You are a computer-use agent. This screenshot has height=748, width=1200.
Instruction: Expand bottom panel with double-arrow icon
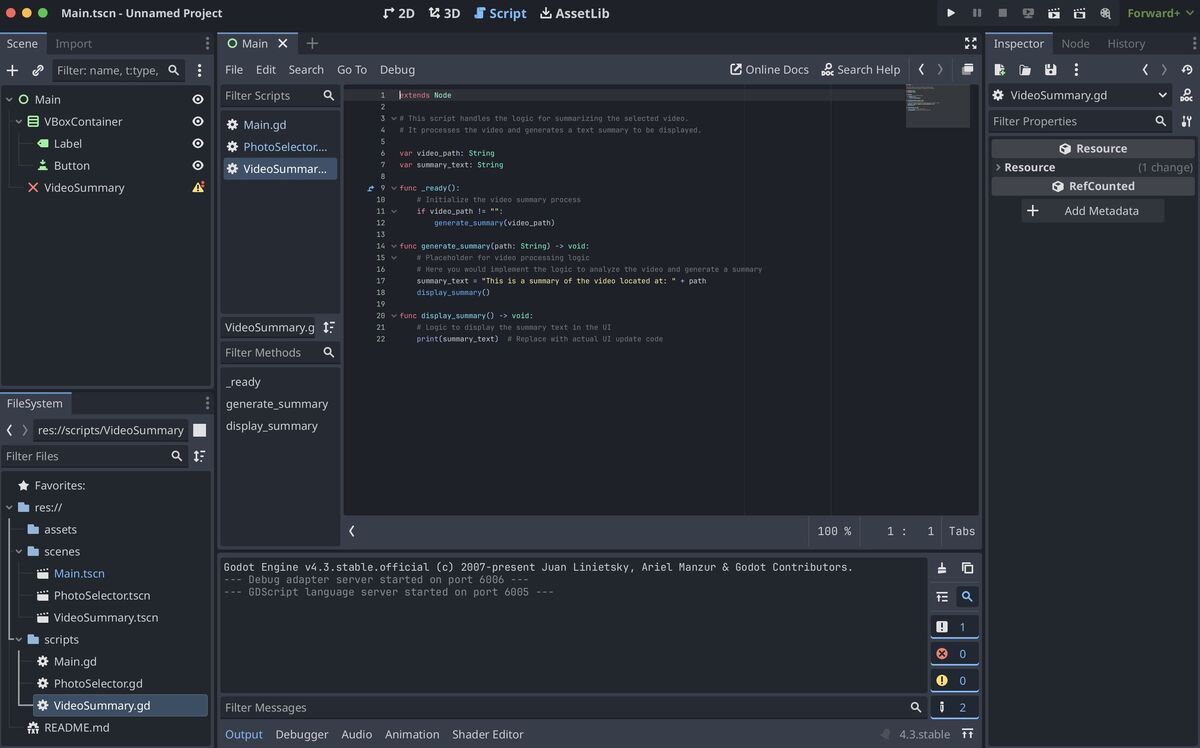coord(967,733)
